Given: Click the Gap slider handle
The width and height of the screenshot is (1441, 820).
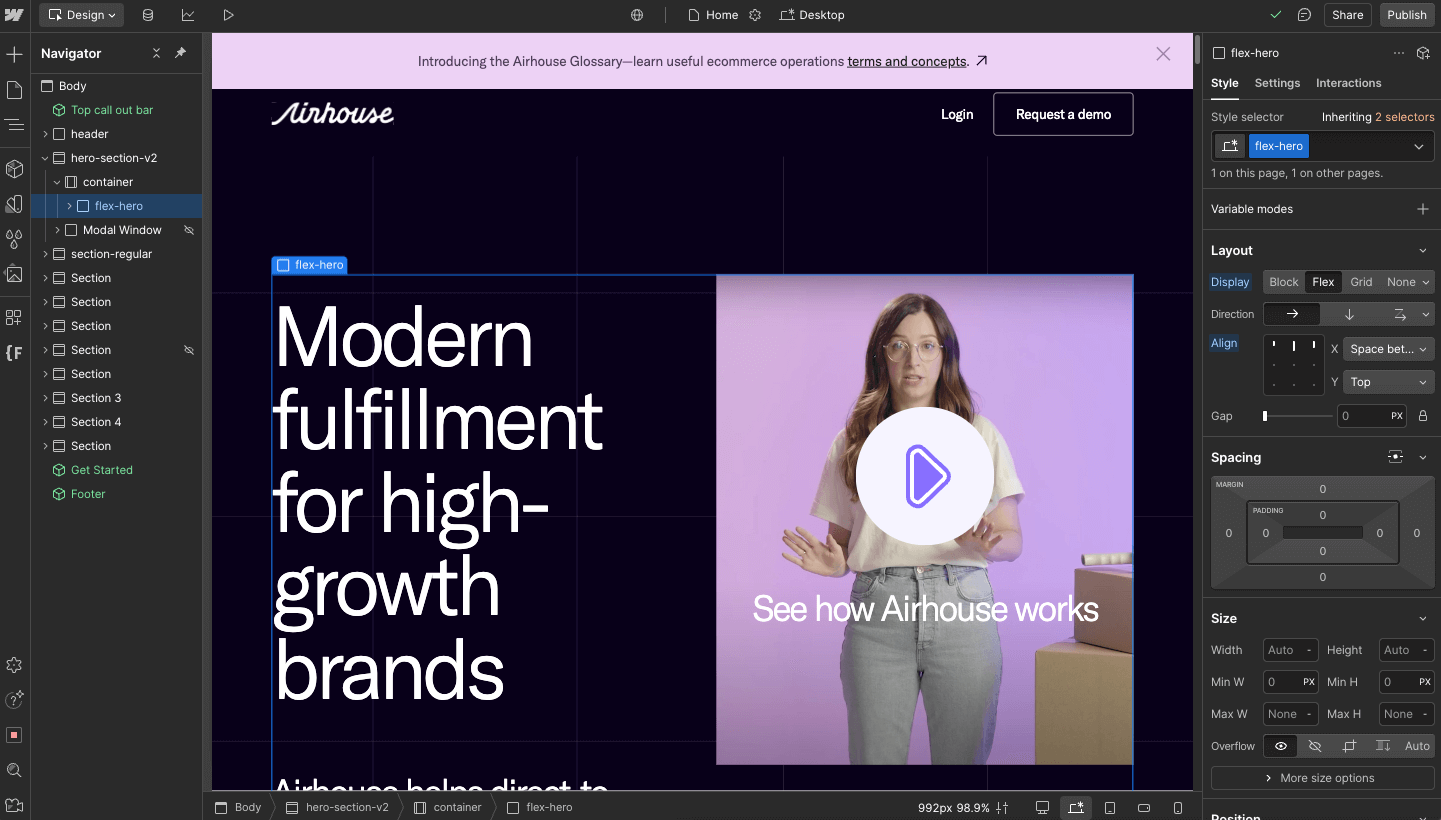Looking at the screenshot, I should [x=1265, y=416].
